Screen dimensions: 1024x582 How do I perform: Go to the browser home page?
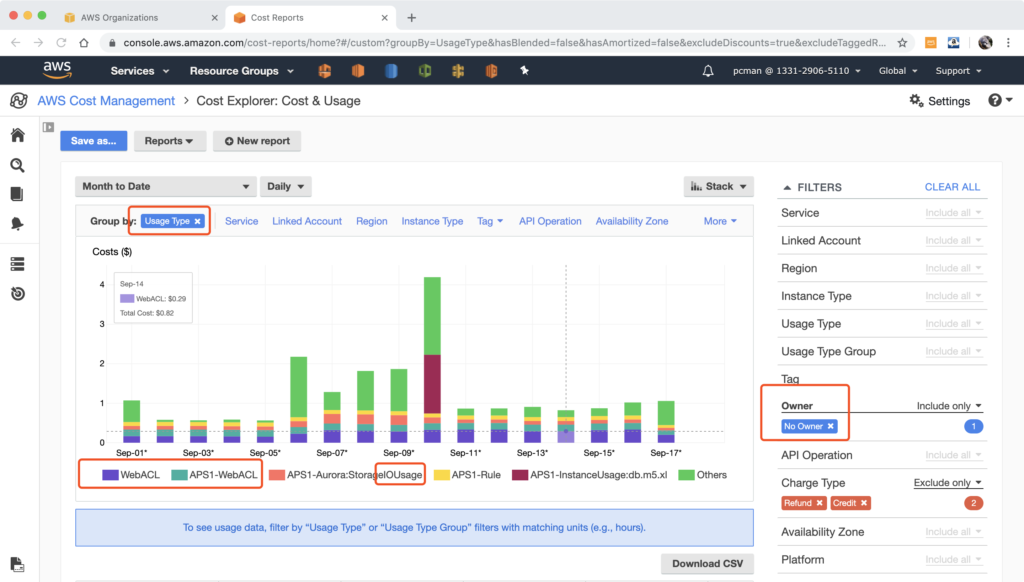pos(84,43)
